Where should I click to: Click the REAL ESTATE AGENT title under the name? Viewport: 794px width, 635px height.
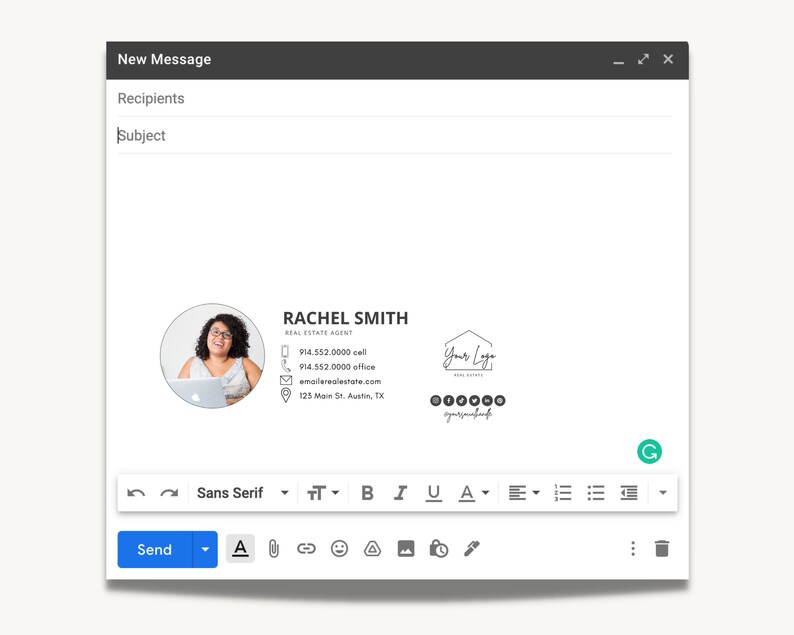tap(319, 333)
